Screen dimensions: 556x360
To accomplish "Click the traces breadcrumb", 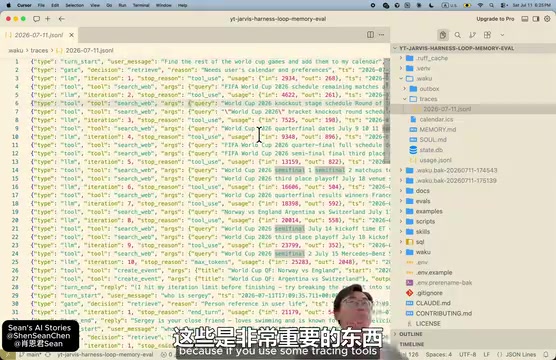I will (39, 50).
